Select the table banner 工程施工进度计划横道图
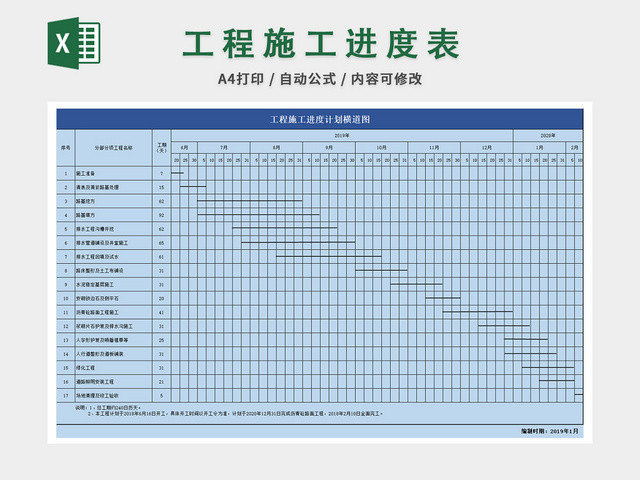 click(x=320, y=120)
